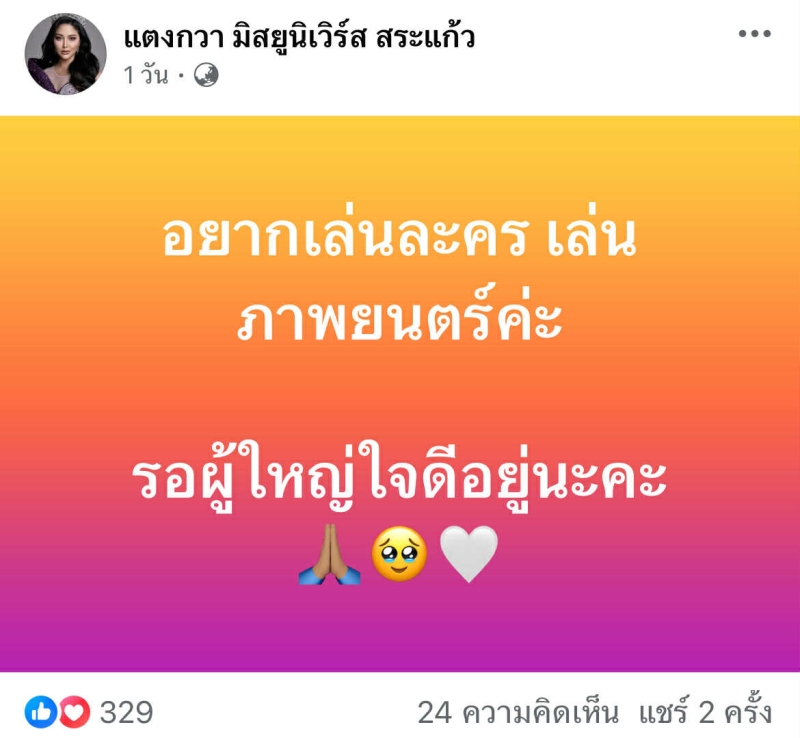Open the แตงกวา มิสยูนิเวิร์ส สระแก้ว page name
This screenshot has width=800, height=738.
[299, 37]
